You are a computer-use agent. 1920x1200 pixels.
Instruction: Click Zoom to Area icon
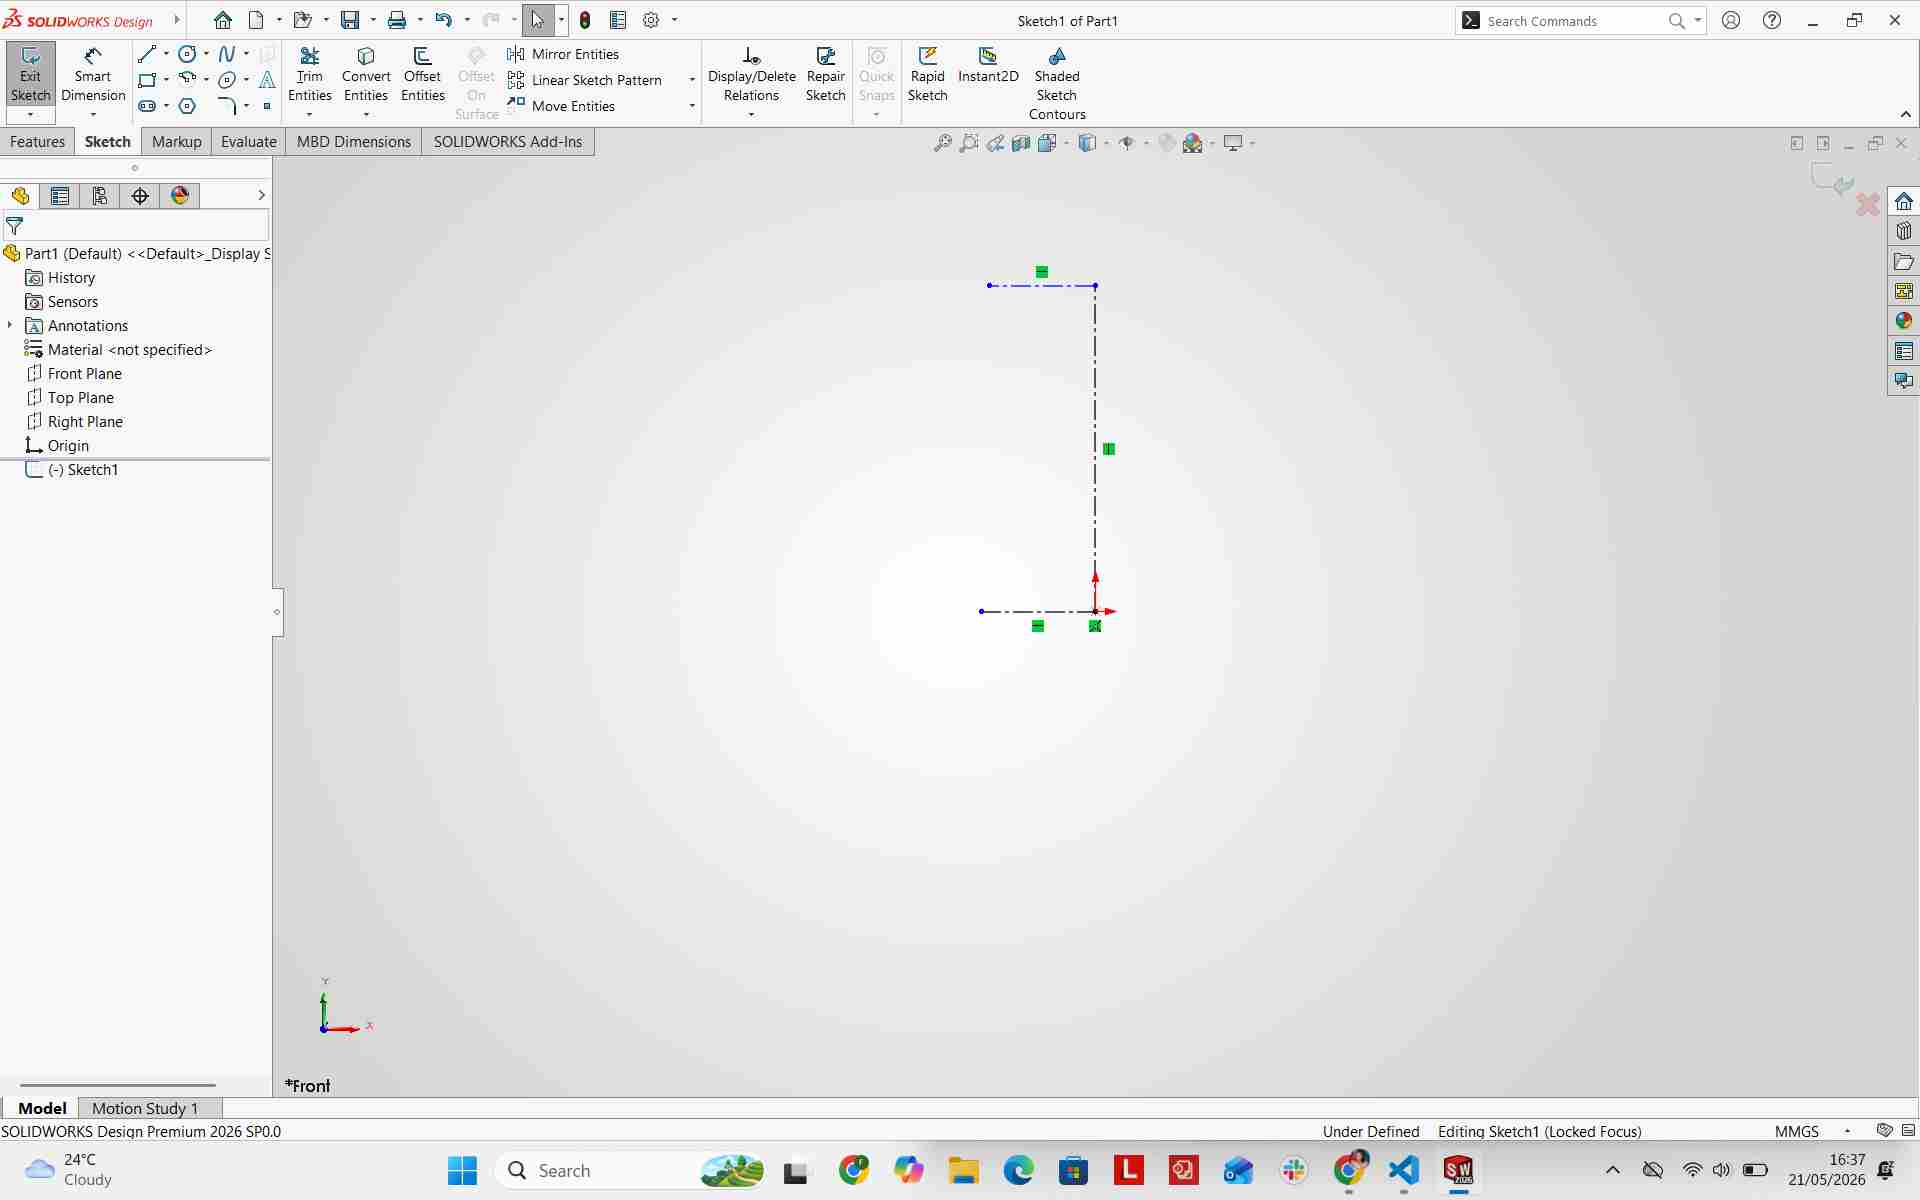(968, 143)
